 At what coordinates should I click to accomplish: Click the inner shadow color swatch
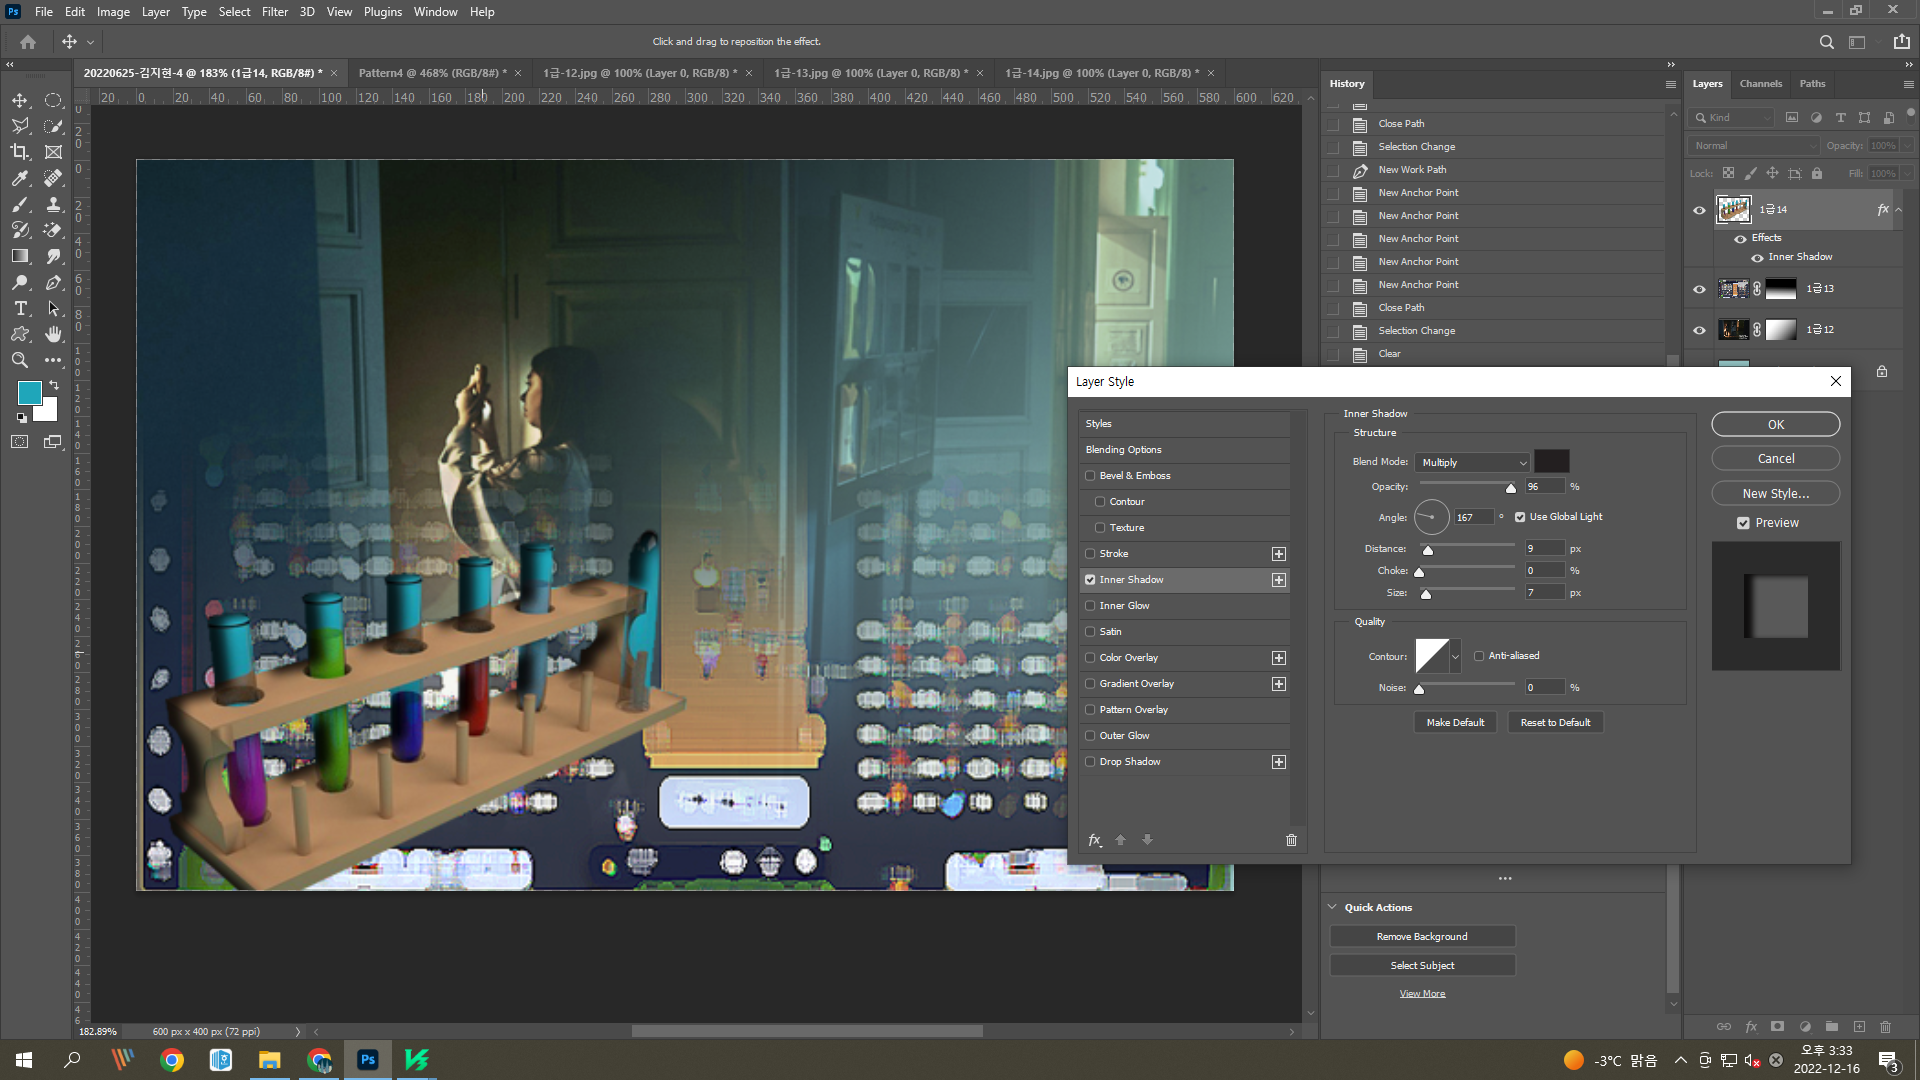click(x=1551, y=461)
